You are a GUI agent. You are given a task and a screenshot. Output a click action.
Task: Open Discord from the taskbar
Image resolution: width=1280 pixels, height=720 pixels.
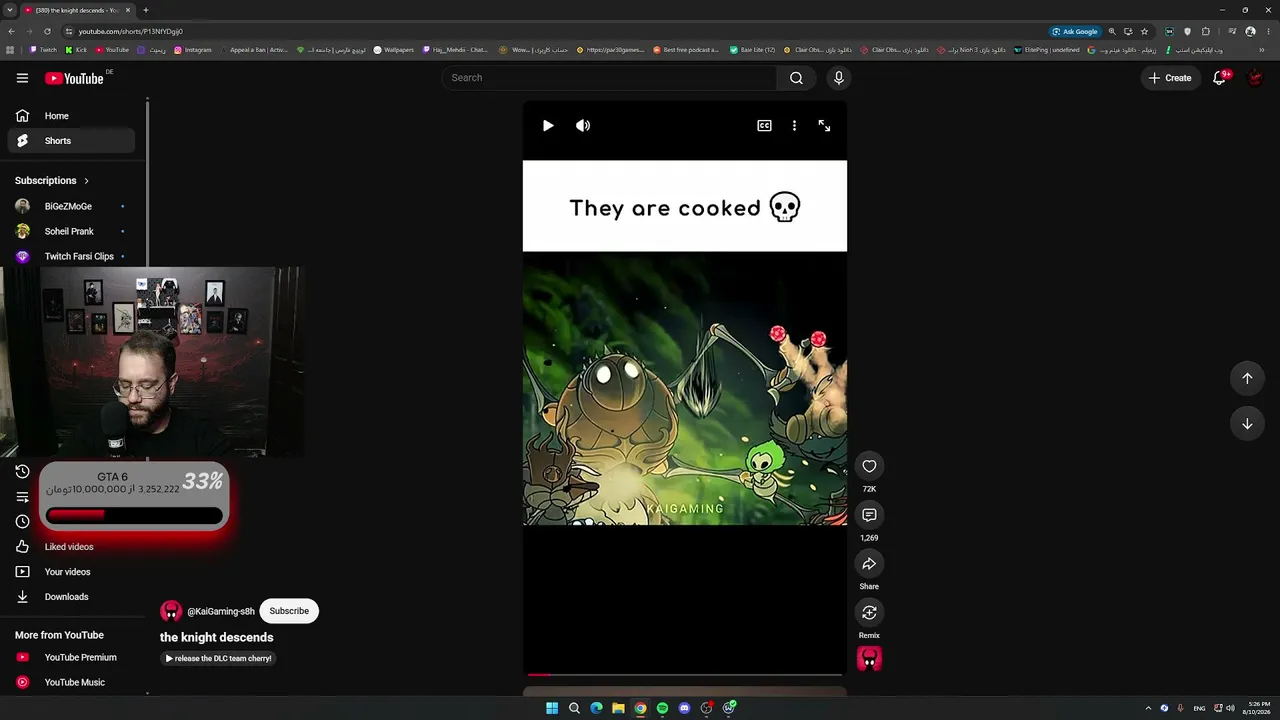[x=684, y=708]
